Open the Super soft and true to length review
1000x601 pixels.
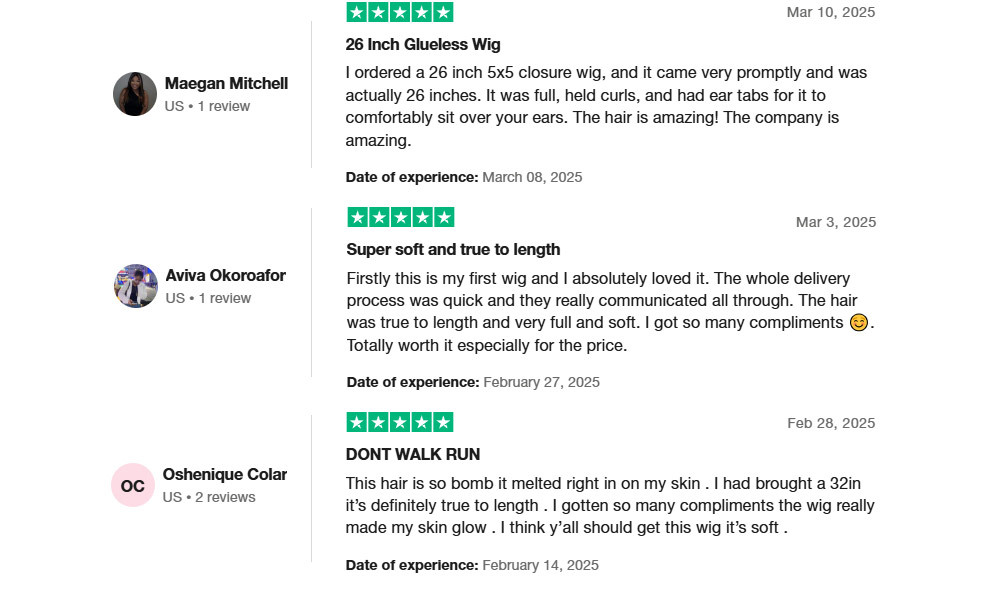(453, 249)
